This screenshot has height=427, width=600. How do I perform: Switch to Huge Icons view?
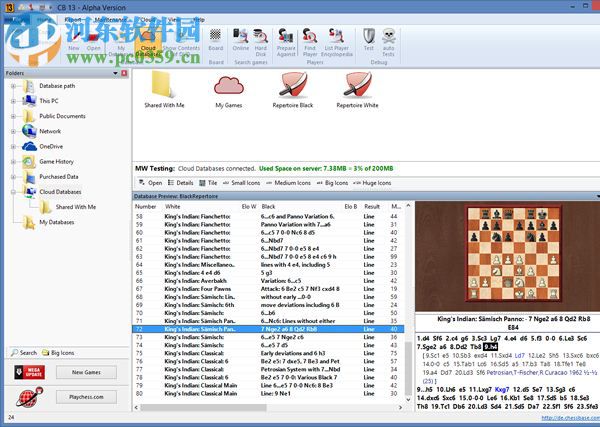[372, 183]
